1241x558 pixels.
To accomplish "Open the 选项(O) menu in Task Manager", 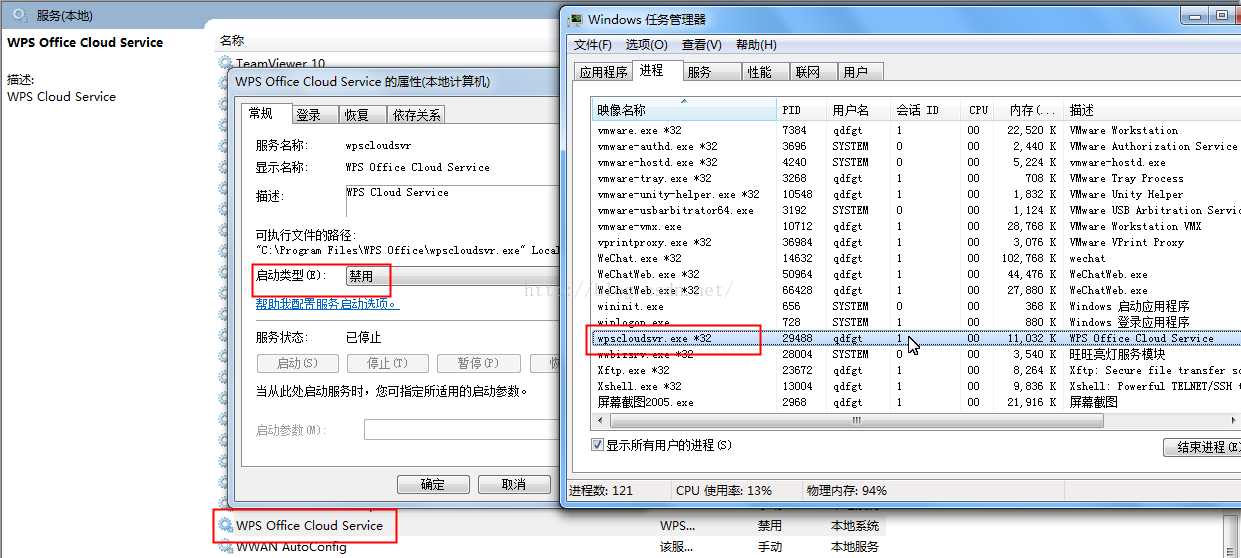I will coord(646,45).
